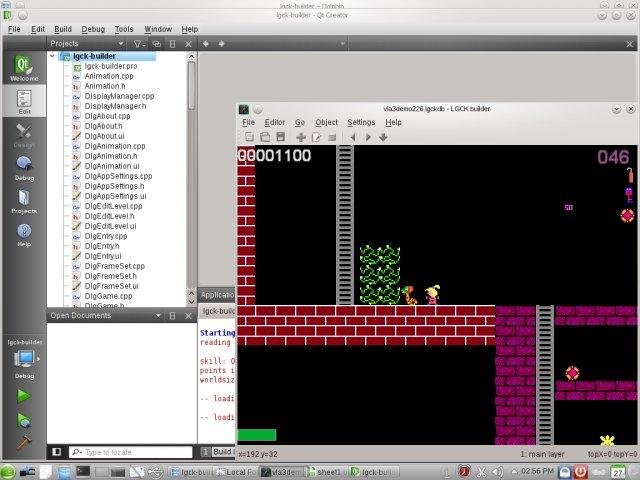The height and width of the screenshot is (480, 640).
Task: Select lgck-builder.pro in project tree
Action: [111, 66]
